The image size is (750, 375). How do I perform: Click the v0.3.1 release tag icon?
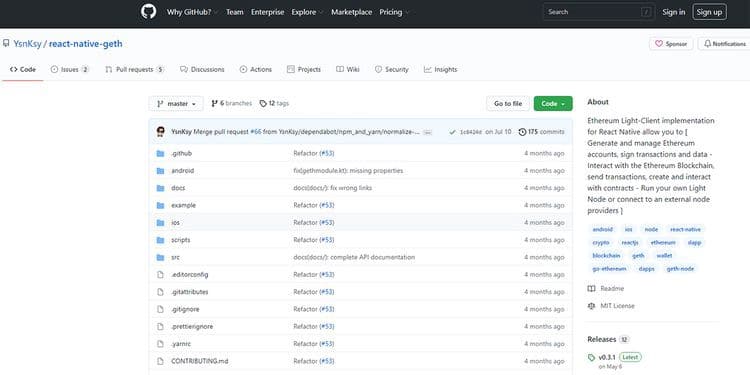tap(592, 357)
